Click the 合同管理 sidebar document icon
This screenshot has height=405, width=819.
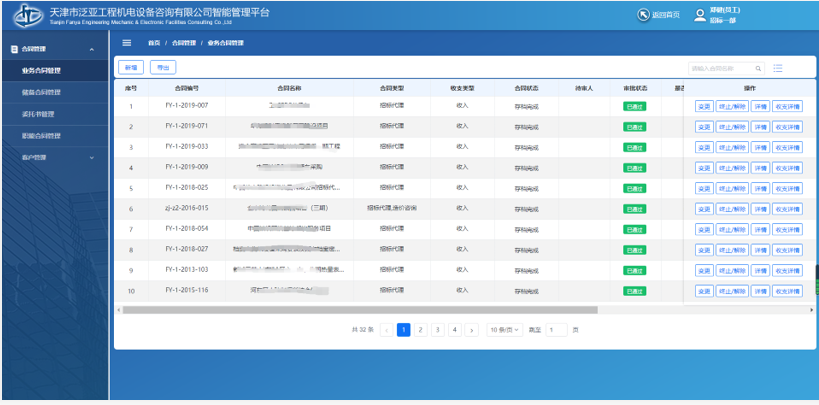[x=13, y=49]
